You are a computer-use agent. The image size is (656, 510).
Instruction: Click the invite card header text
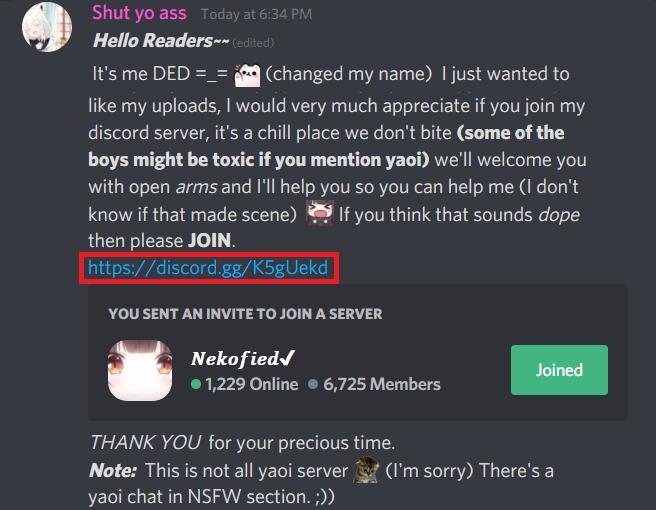tap(245, 314)
